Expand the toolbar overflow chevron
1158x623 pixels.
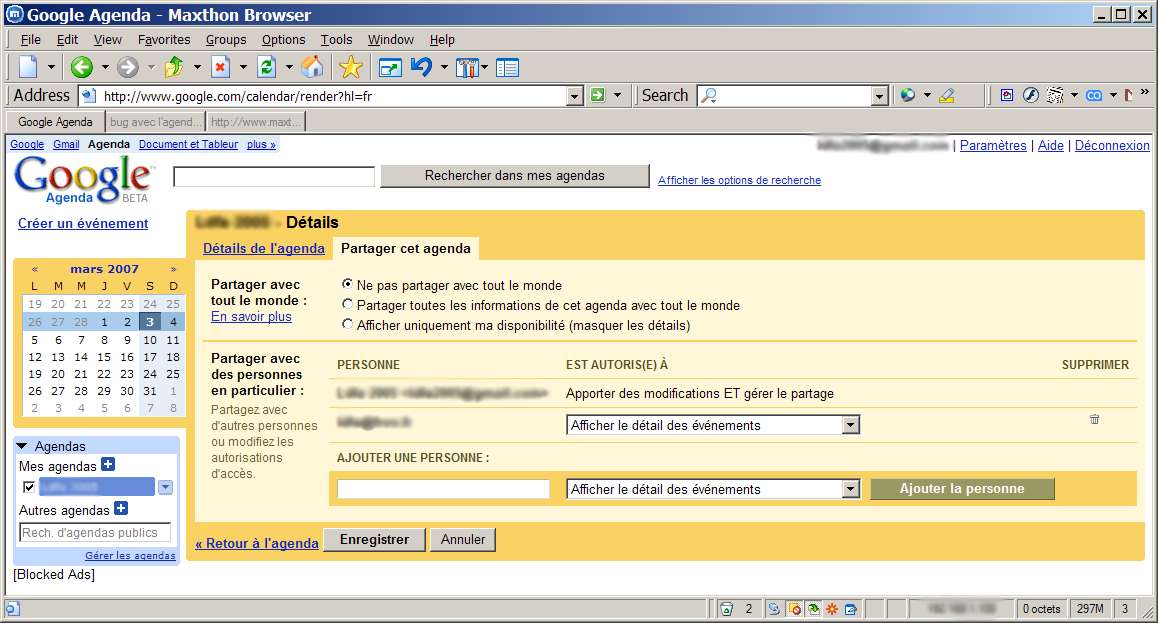1145,92
